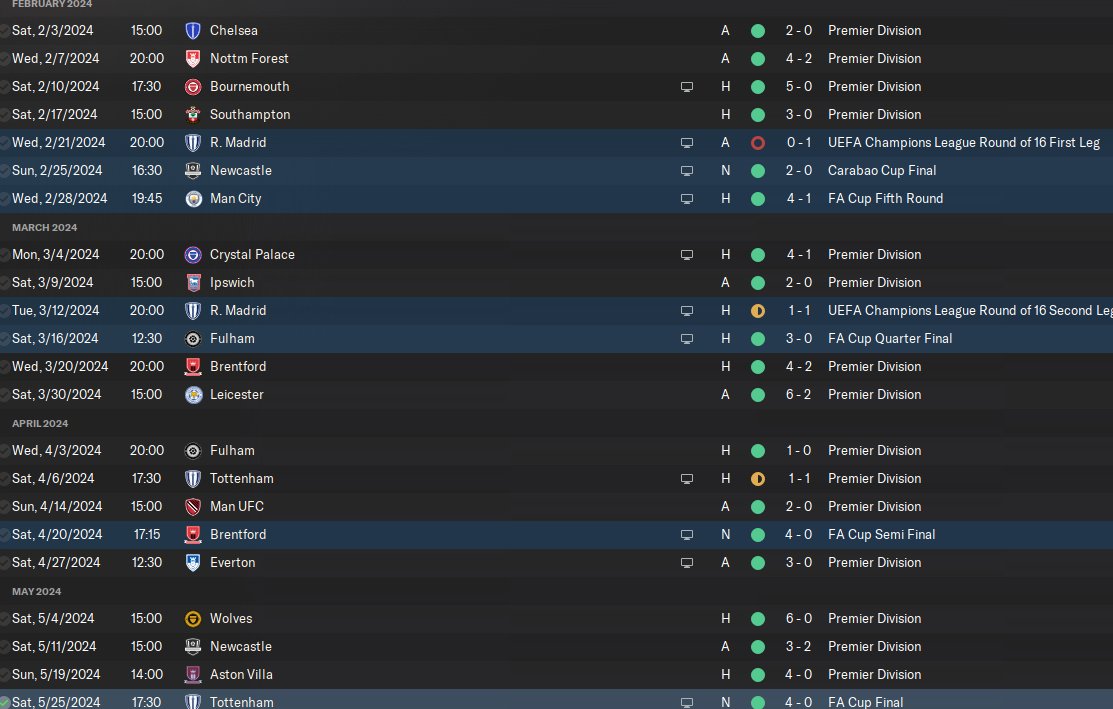This screenshot has width=1113, height=709.
Task: Click the Ipswich club crest
Action: tap(193, 283)
